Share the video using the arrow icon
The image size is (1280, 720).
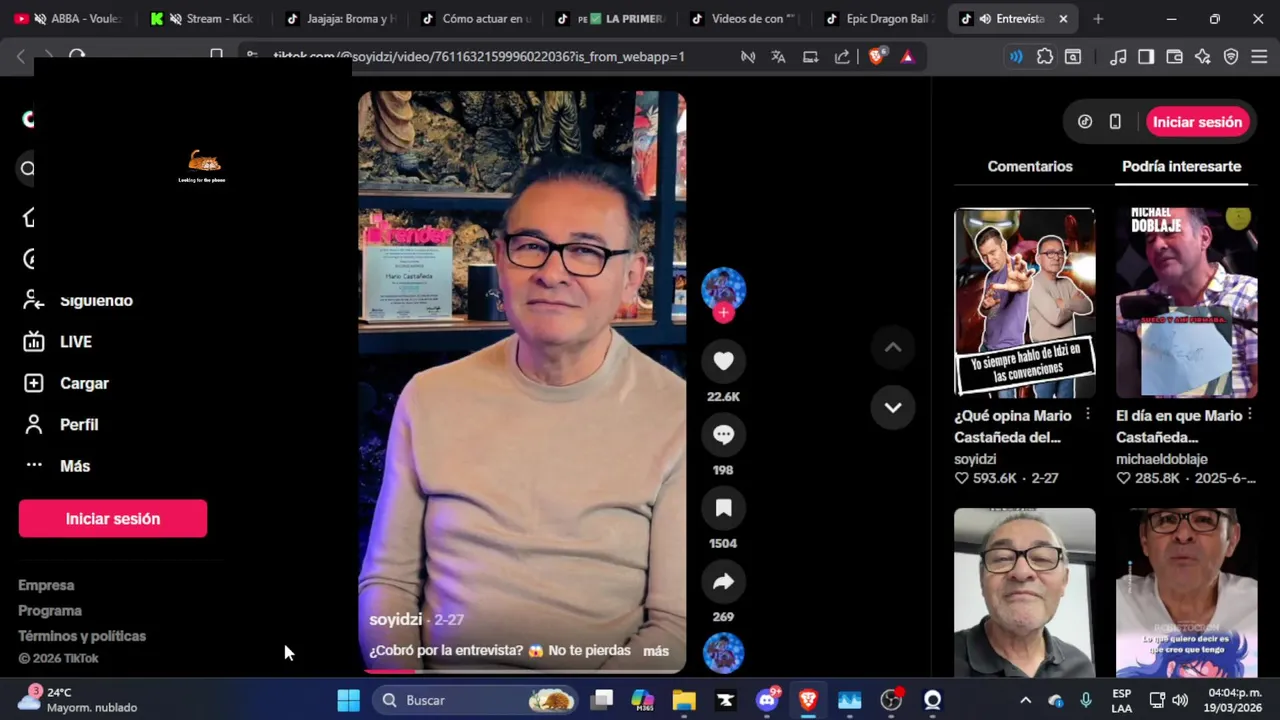click(723, 582)
